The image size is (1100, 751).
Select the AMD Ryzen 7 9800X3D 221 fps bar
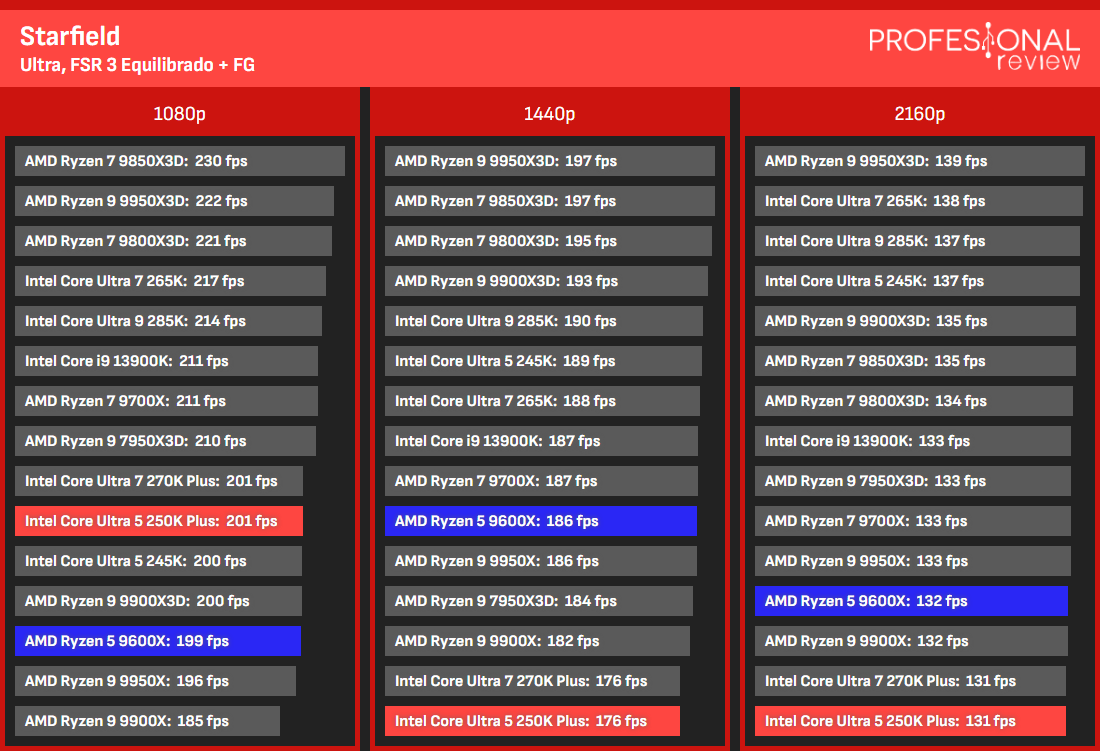[173, 241]
